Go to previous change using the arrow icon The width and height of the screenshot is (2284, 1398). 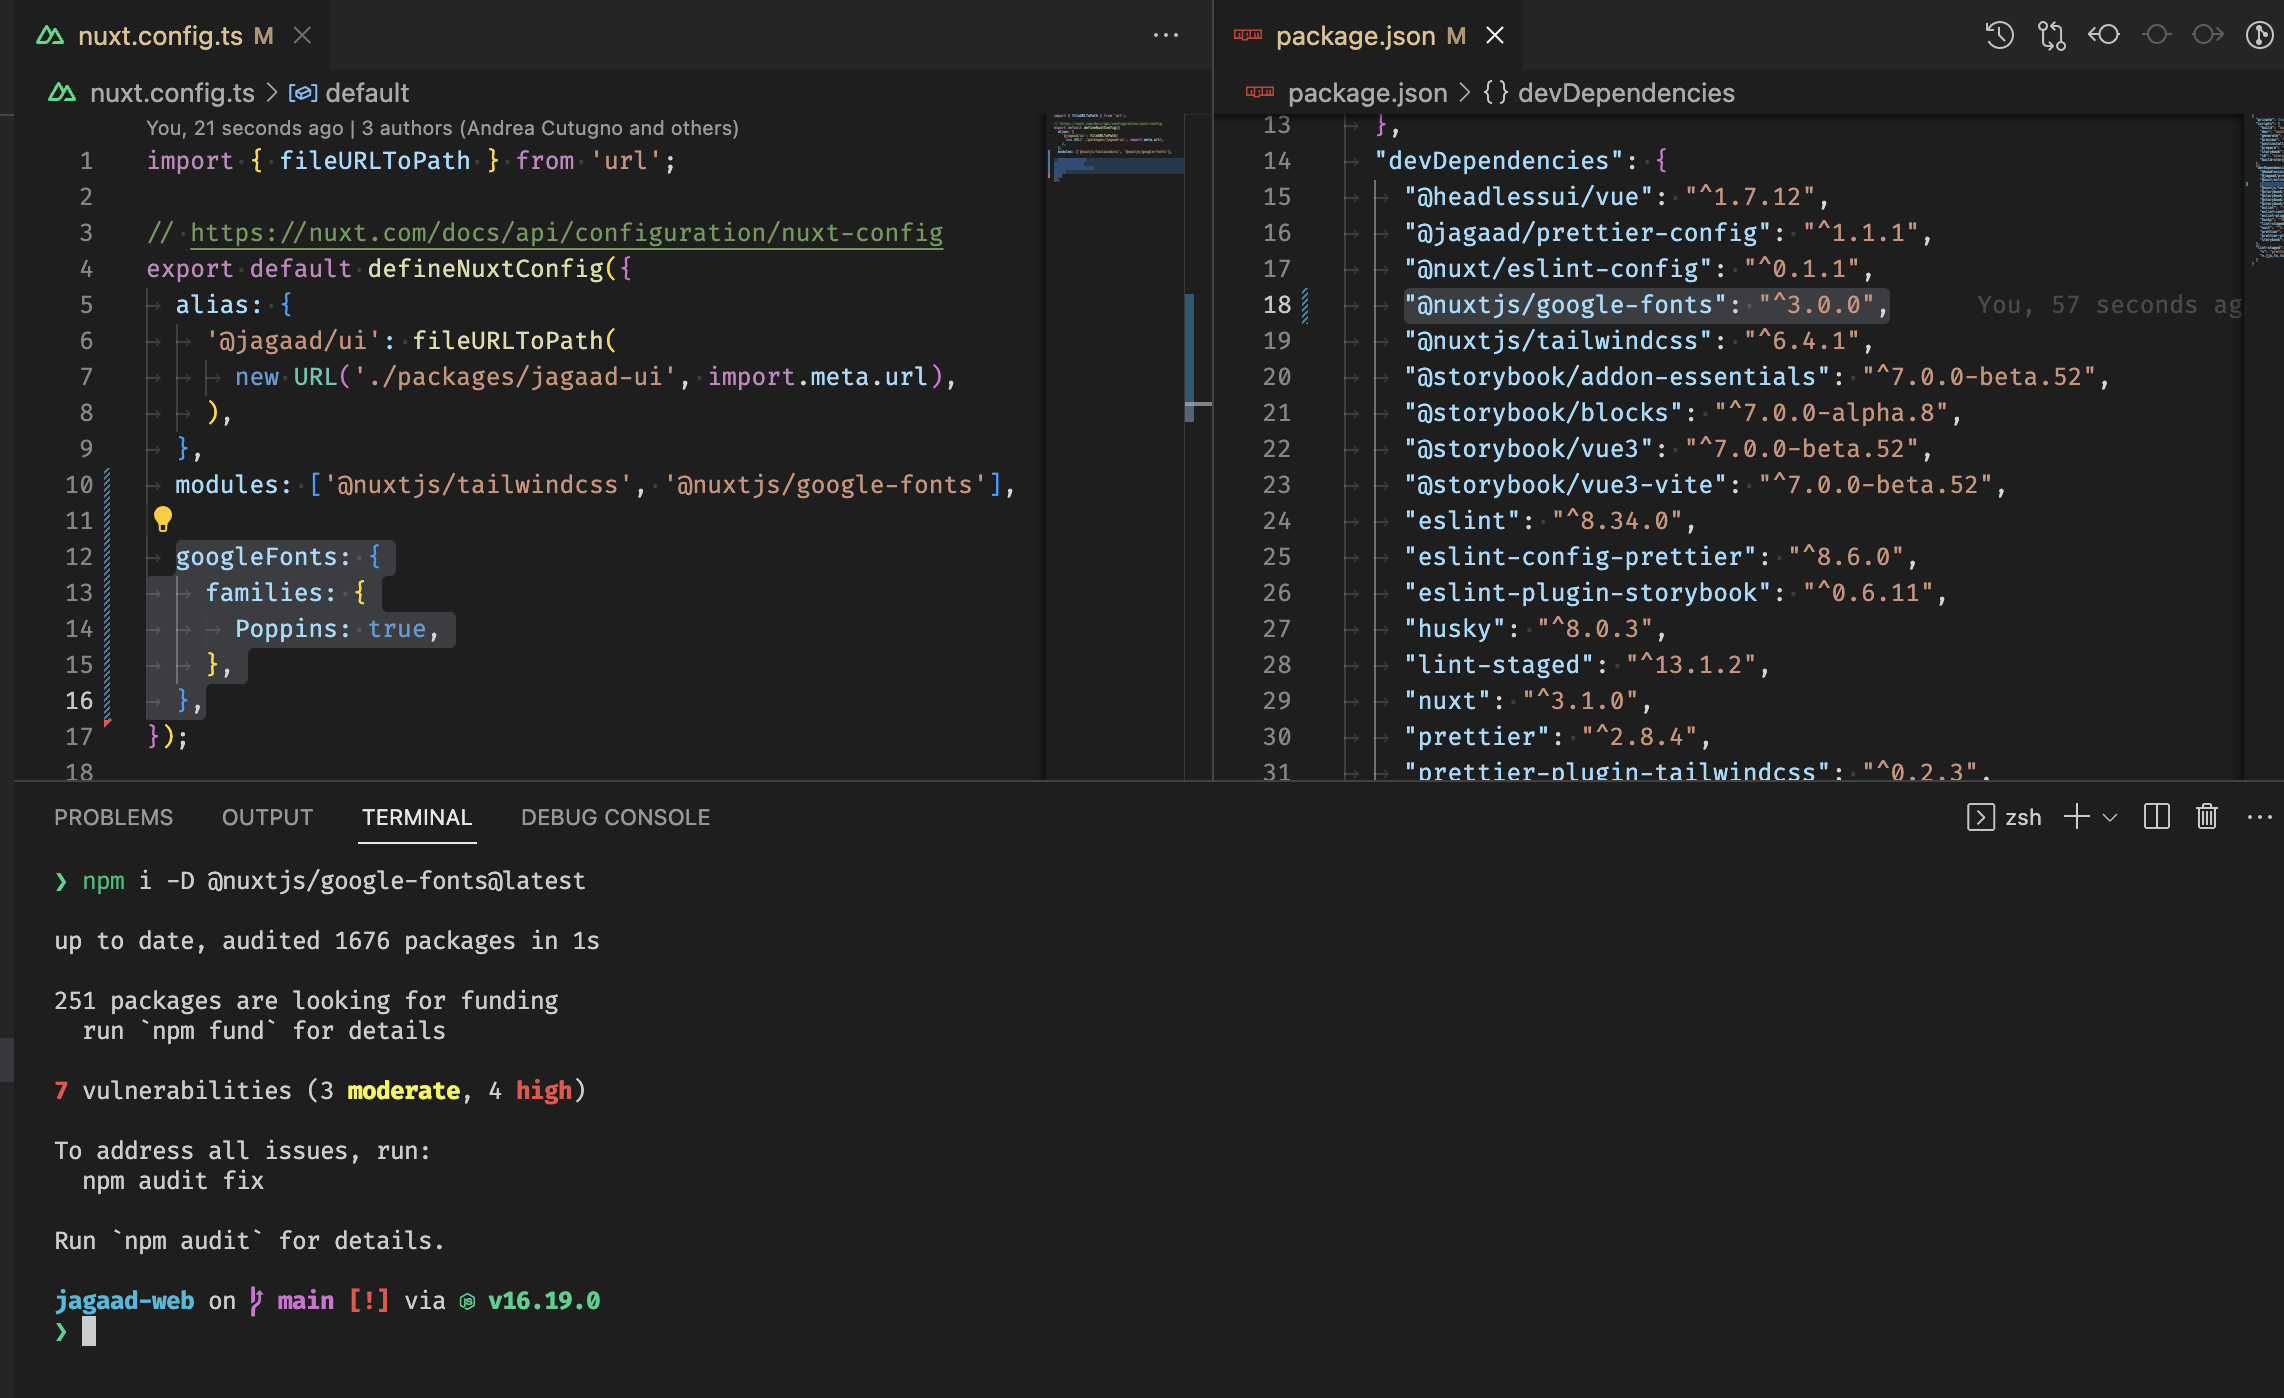click(2104, 35)
